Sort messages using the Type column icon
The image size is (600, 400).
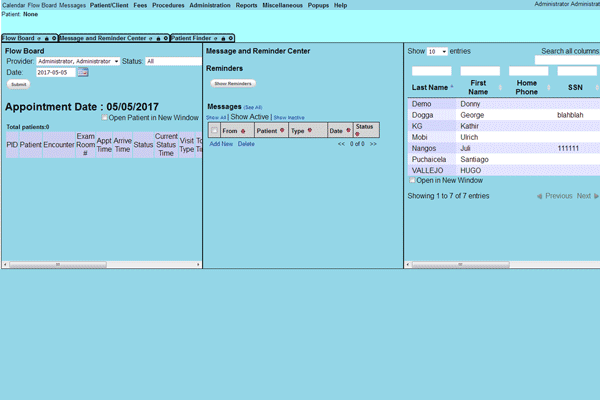pos(310,130)
